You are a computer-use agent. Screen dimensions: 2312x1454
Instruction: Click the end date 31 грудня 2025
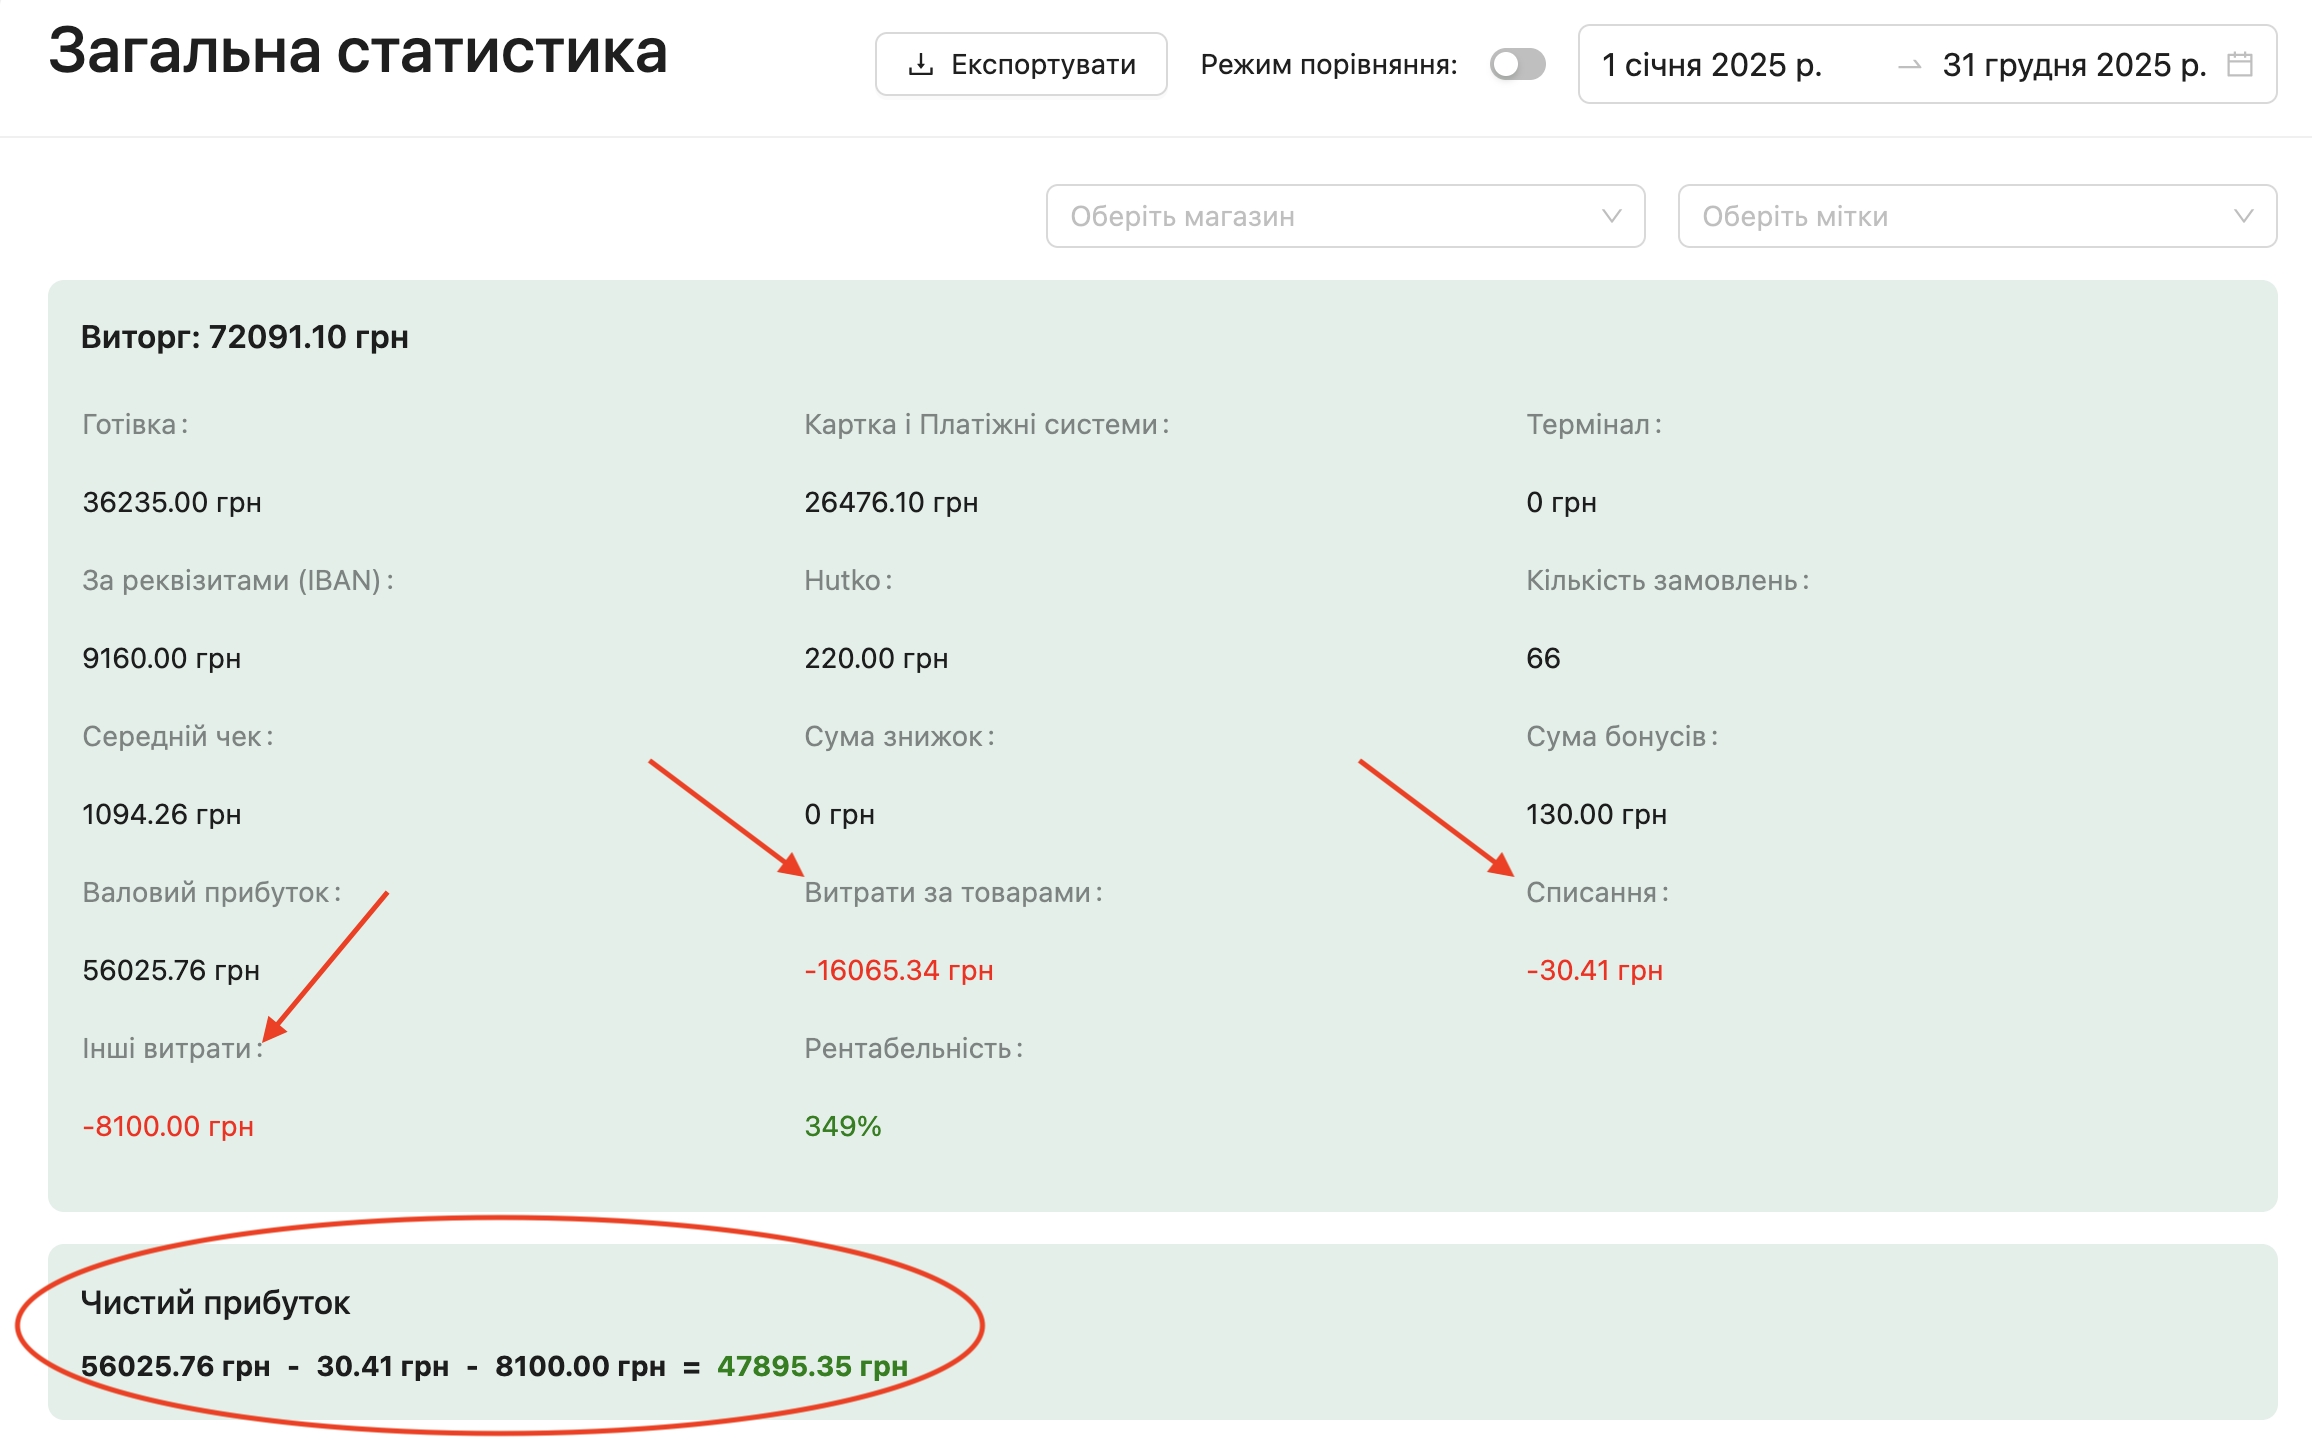(2073, 65)
